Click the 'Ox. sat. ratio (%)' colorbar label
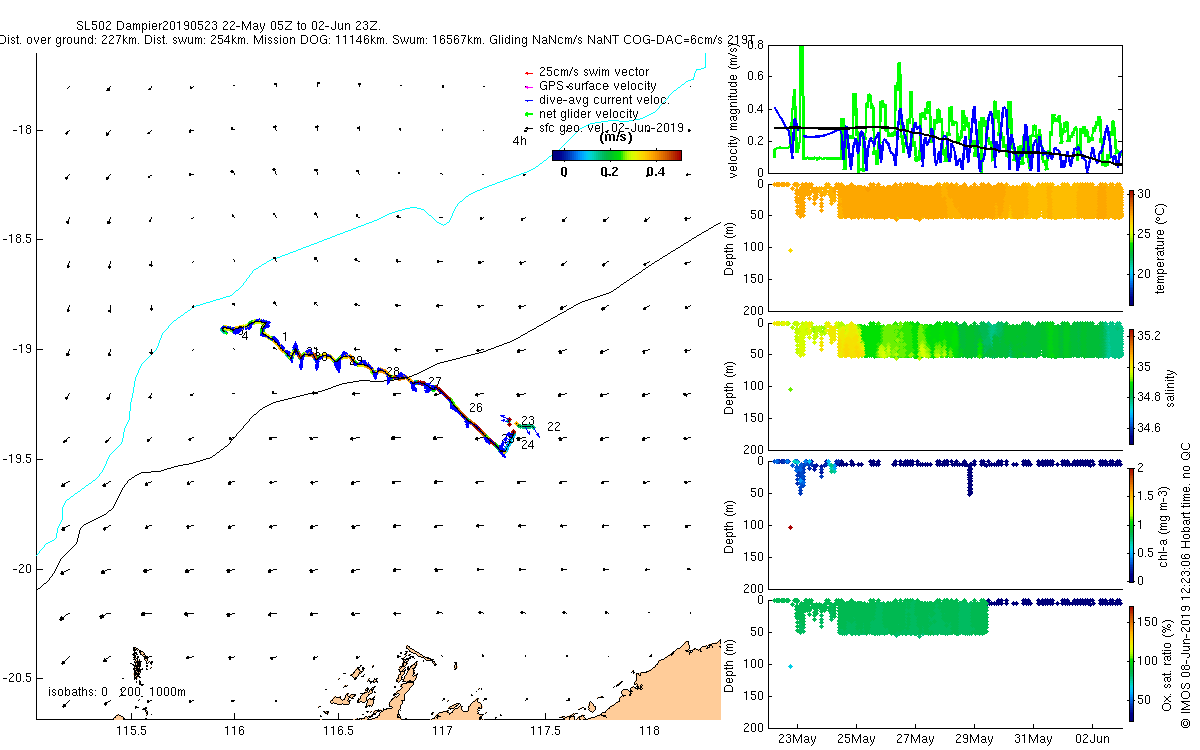This screenshot has width=1200, height=750. [x=1168, y=665]
